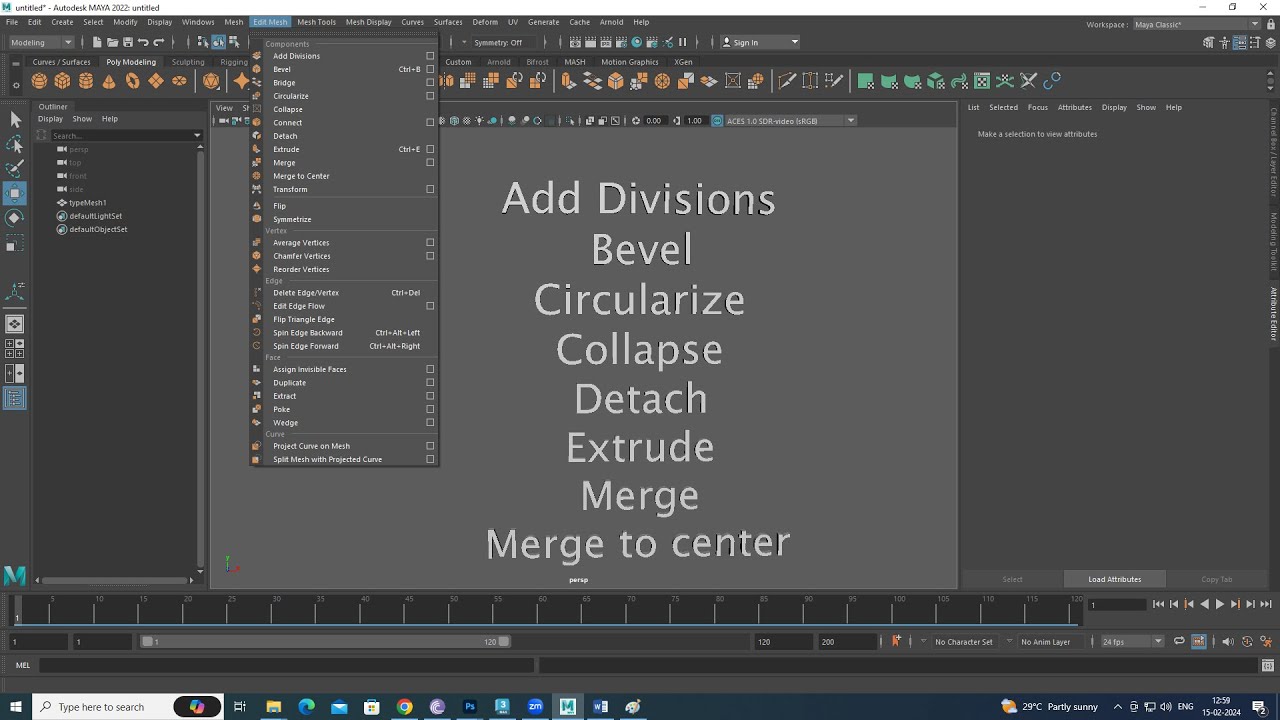1280x720 pixels.
Task: Open the Duplicate options box
Action: point(430,382)
